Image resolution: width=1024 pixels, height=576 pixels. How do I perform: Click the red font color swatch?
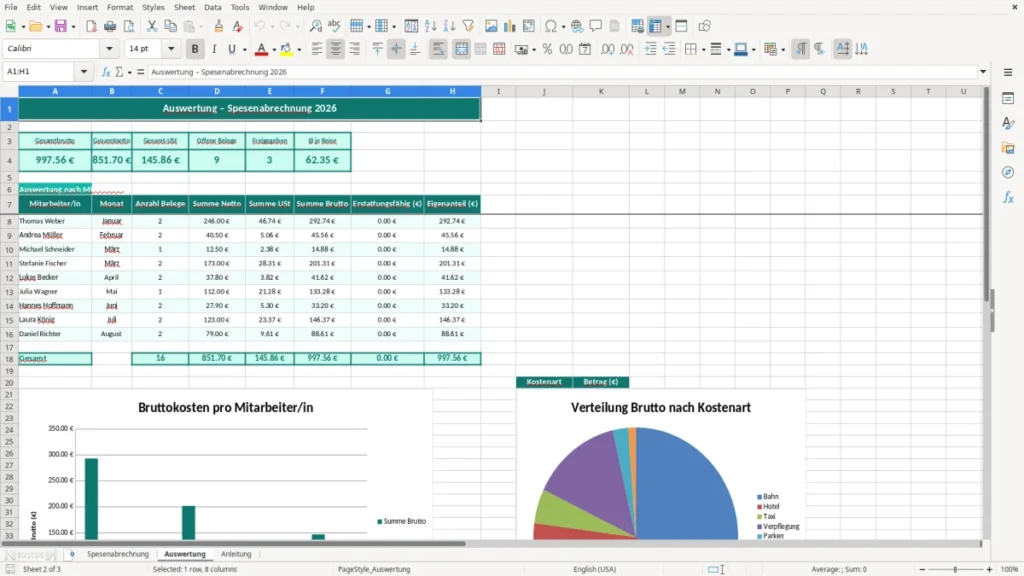261,49
